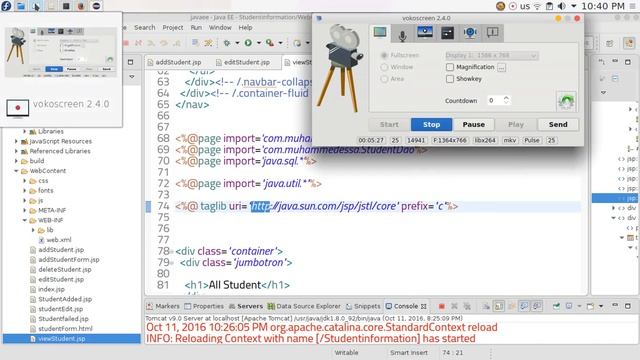Switch to the Properties view tab
Image resolution: width=640 pixels, height=360 pixels.
click(x=204, y=306)
